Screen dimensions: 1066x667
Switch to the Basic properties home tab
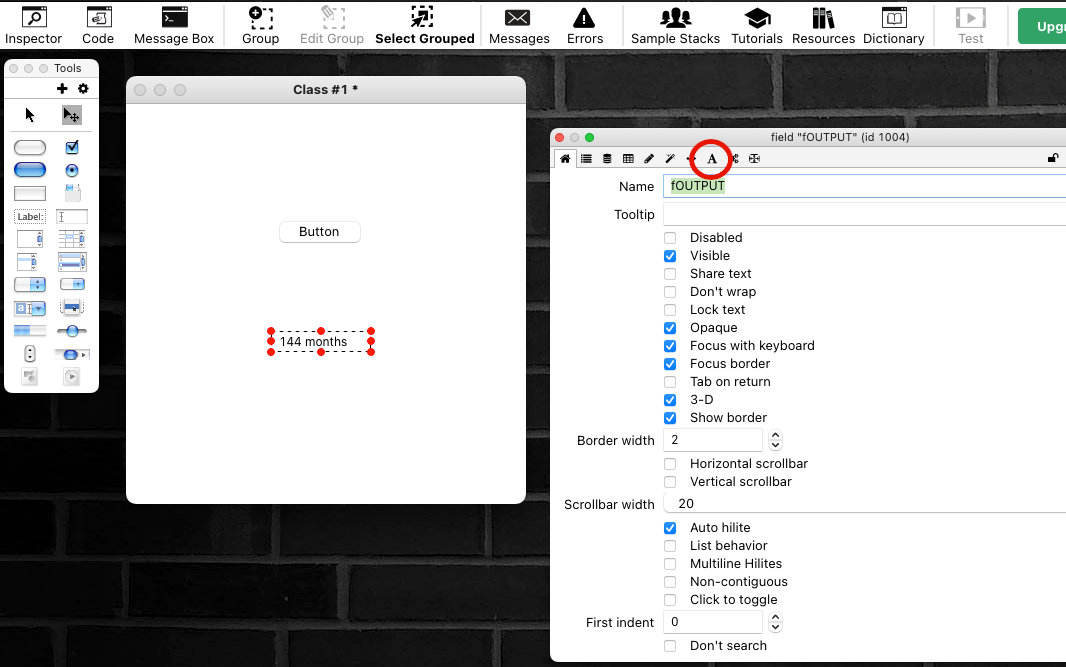pos(565,159)
